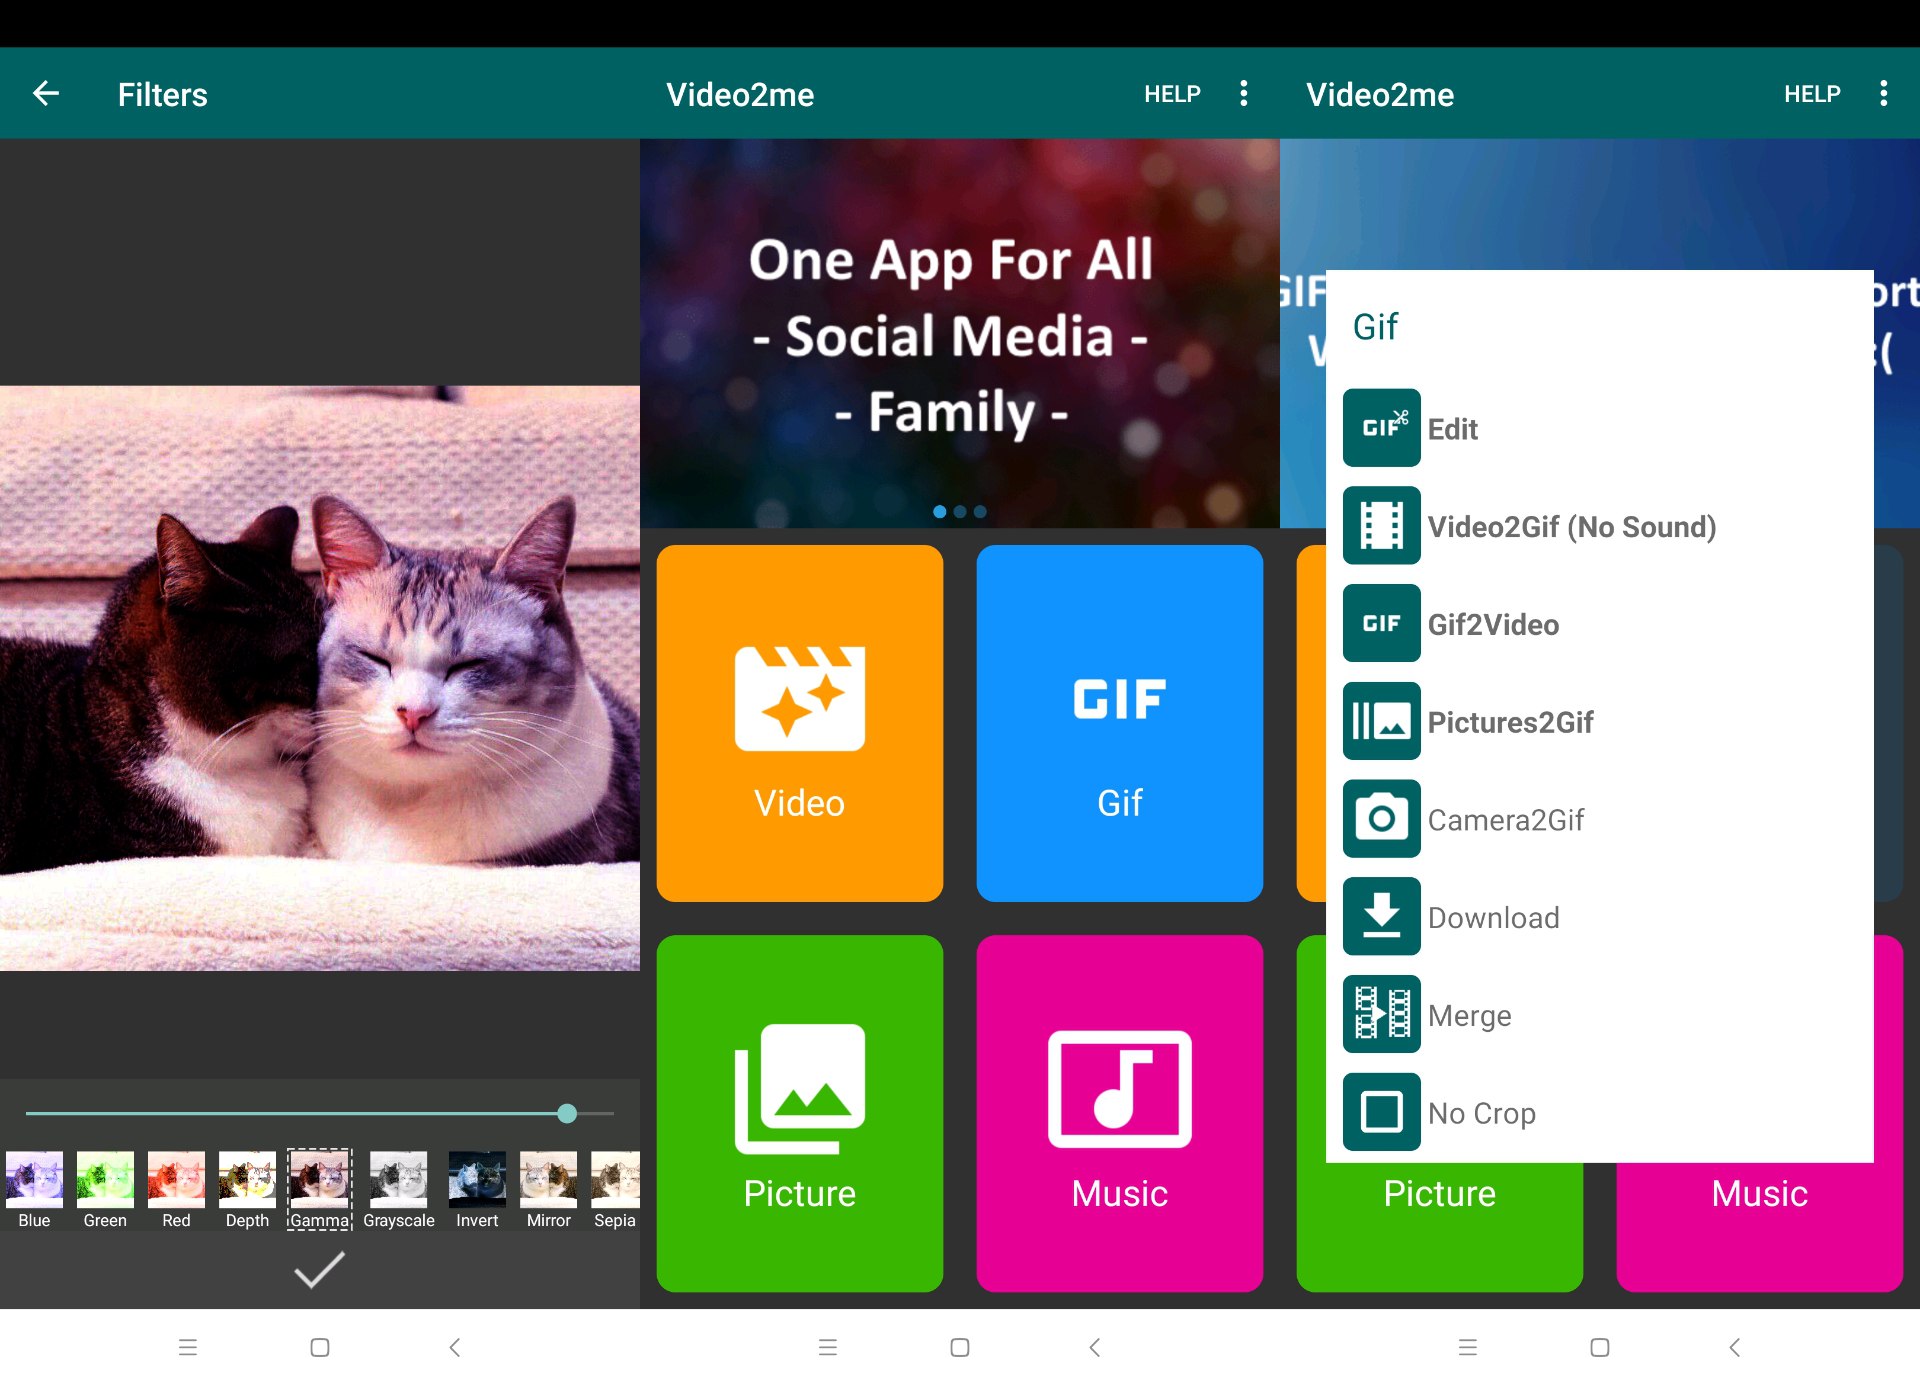The width and height of the screenshot is (1920, 1386).
Task: Tap home button under middle Video2me screen
Action: (x=960, y=1347)
